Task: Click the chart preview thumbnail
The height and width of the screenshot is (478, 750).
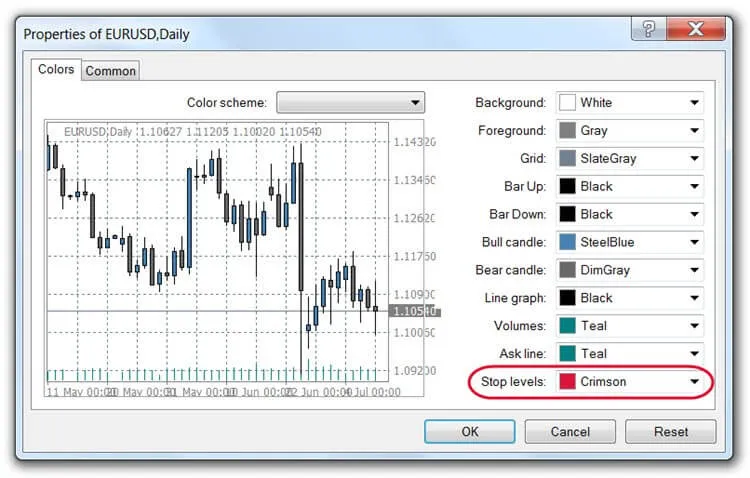Action: pyautogui.click(x=234, y=258)
